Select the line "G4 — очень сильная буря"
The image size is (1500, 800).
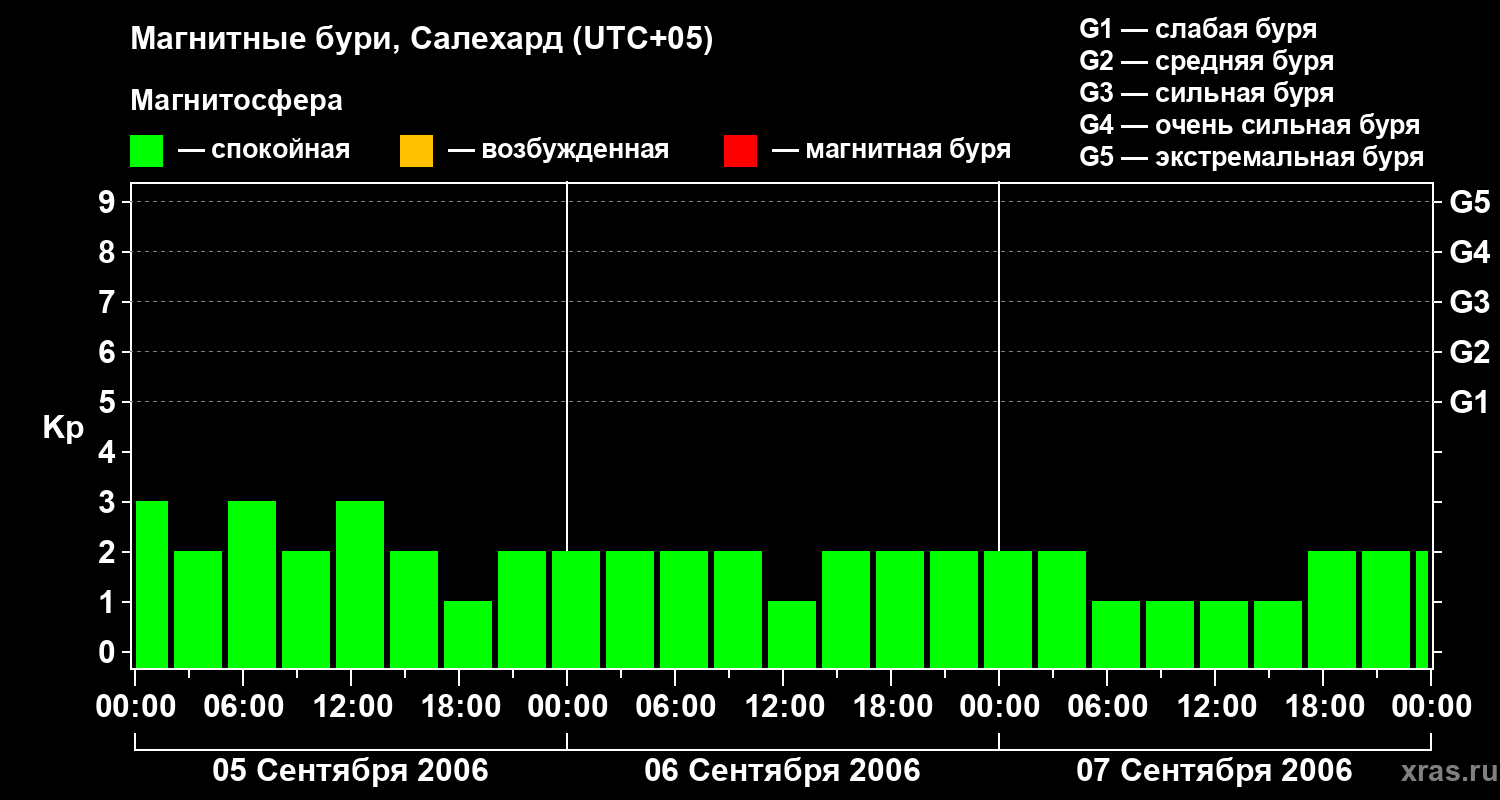click(1250, 125)
